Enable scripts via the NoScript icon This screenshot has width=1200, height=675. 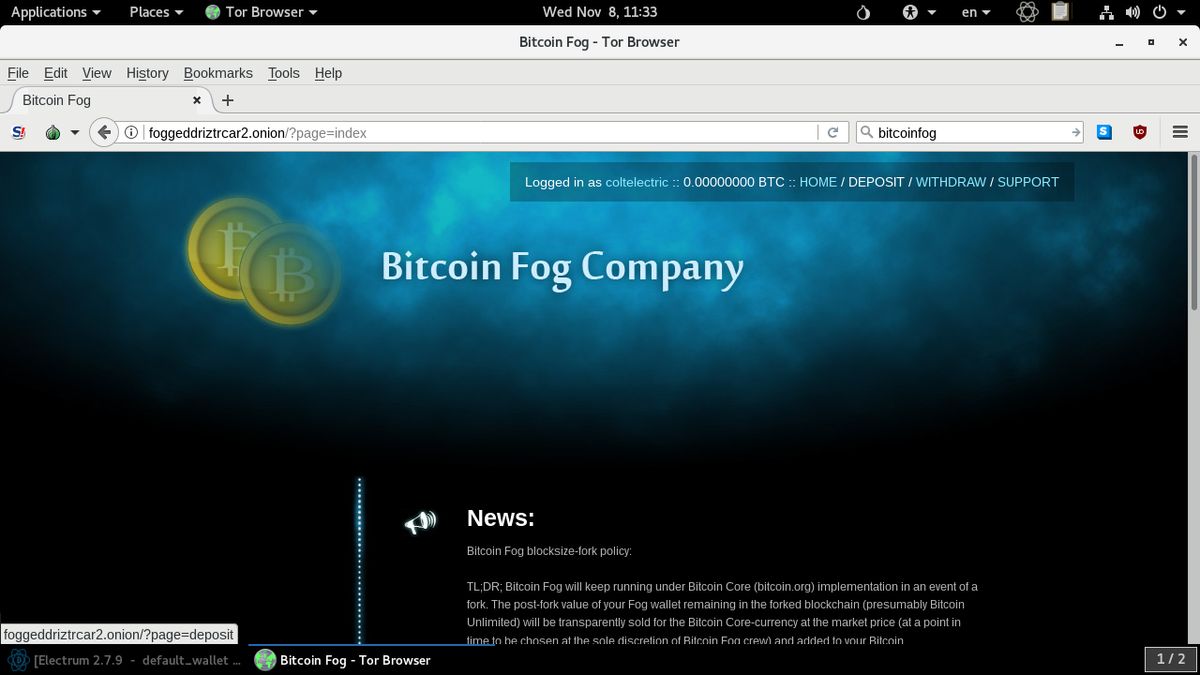coord(18,132)
